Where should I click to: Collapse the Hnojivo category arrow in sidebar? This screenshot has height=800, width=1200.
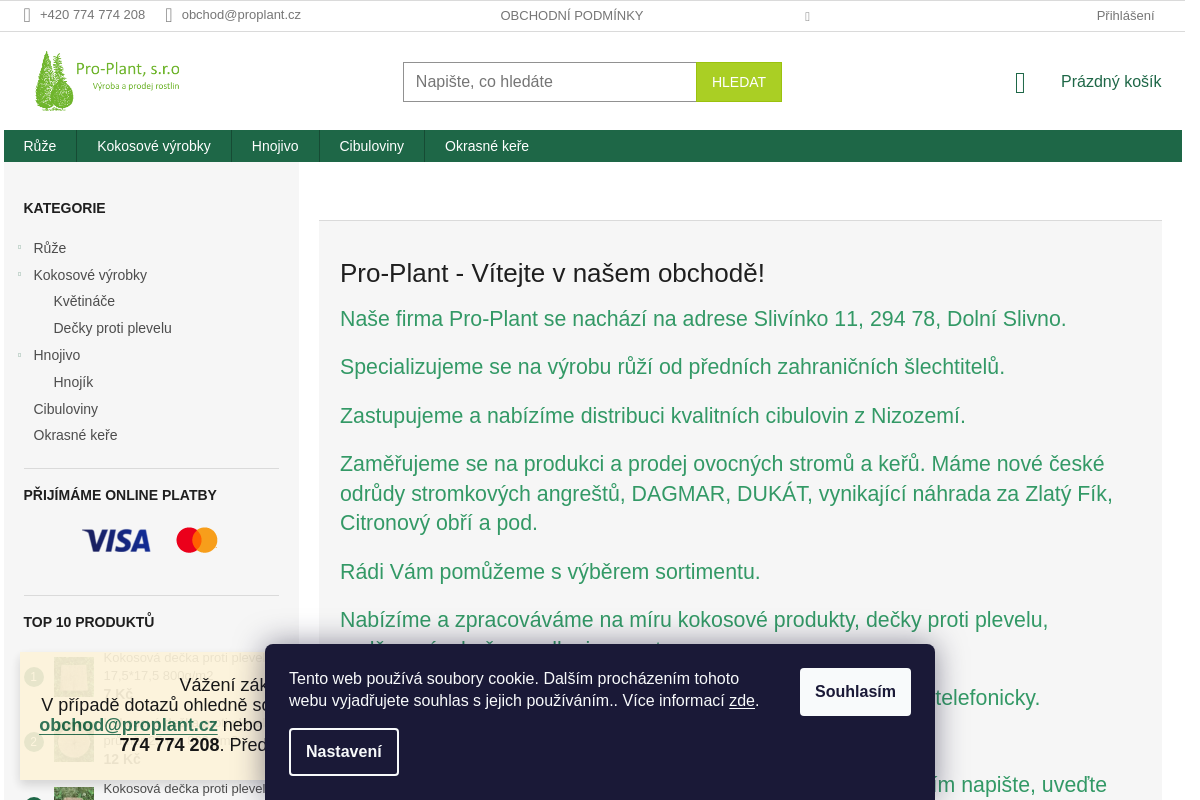20,354
